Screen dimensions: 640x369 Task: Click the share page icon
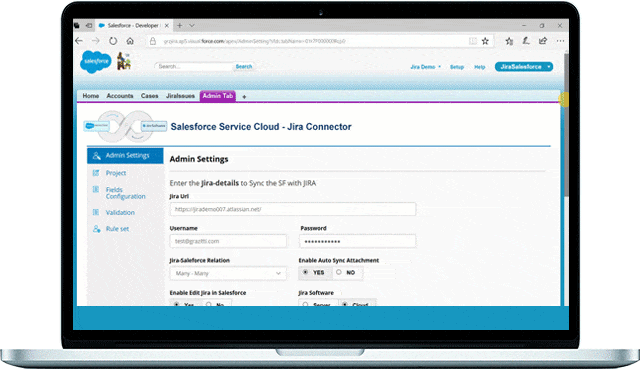(x=543, y=41)
